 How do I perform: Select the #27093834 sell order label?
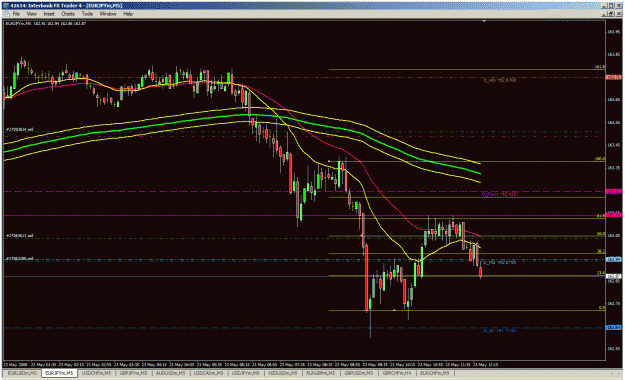(x=19, y=130)
